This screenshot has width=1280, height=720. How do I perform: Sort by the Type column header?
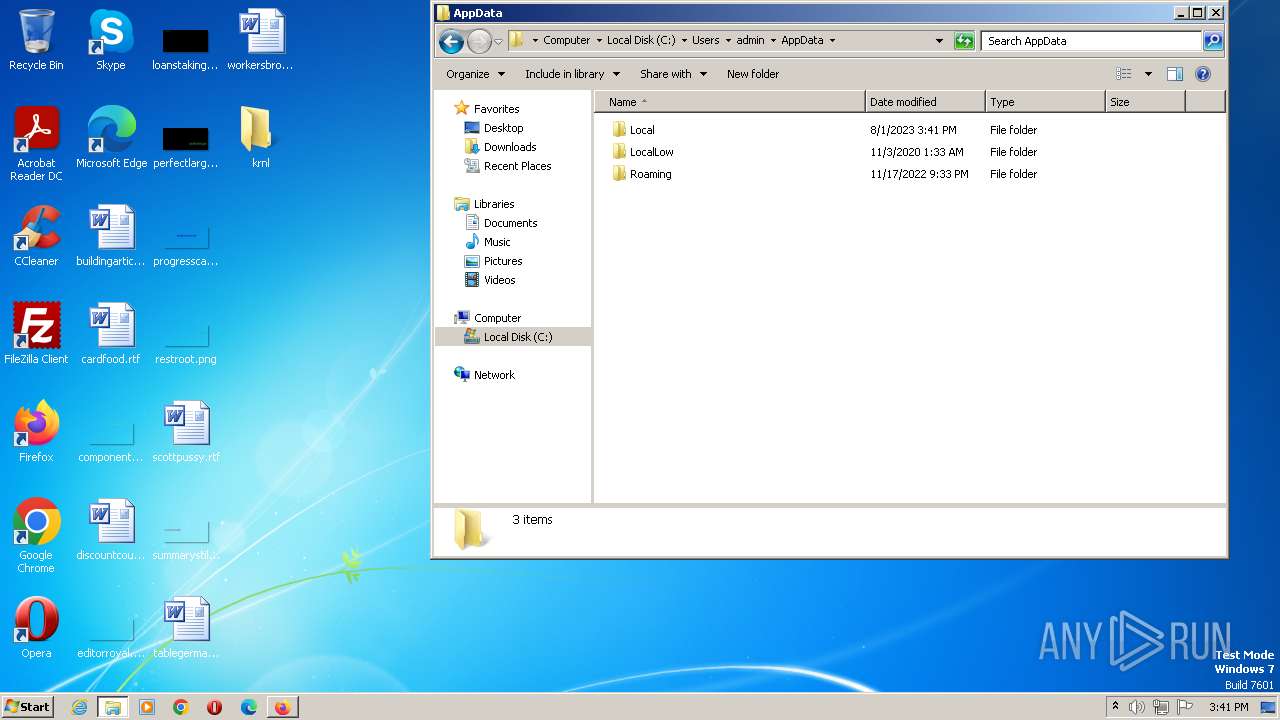tap(1045, 102)
